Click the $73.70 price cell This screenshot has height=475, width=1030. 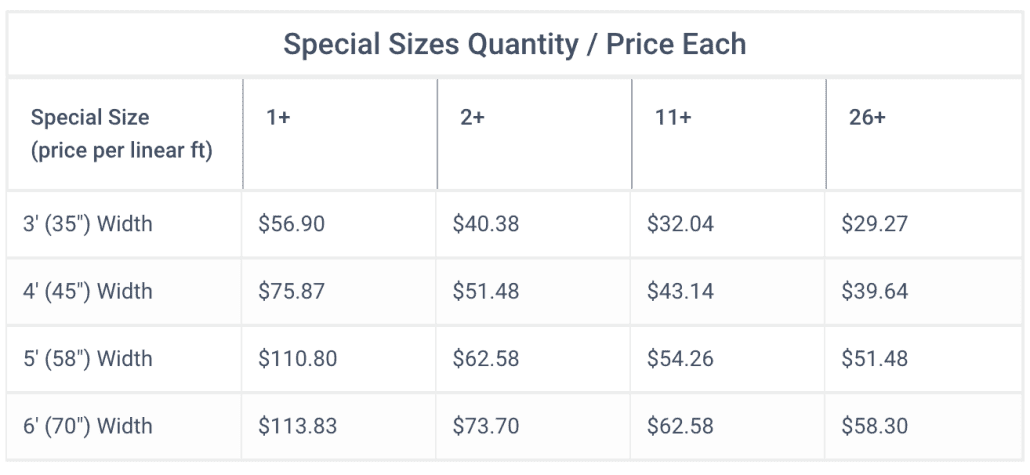(x=485, y=426)
